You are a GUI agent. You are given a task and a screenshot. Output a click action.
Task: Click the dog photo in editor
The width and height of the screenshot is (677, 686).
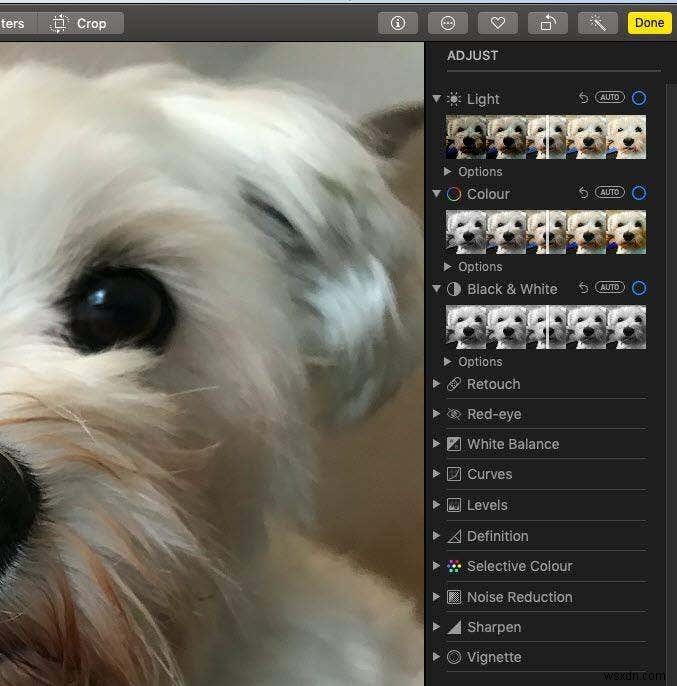[212, 364]
